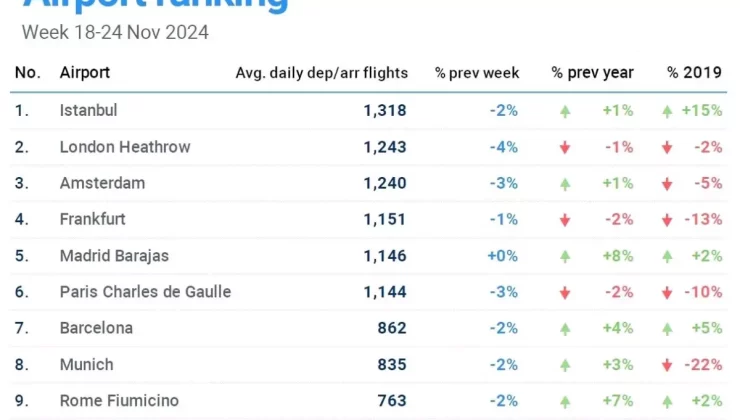Click Madrid Barajas +0% prev week value
The height and width of the screenshot is (420, 740).
(x=502, y=256)
